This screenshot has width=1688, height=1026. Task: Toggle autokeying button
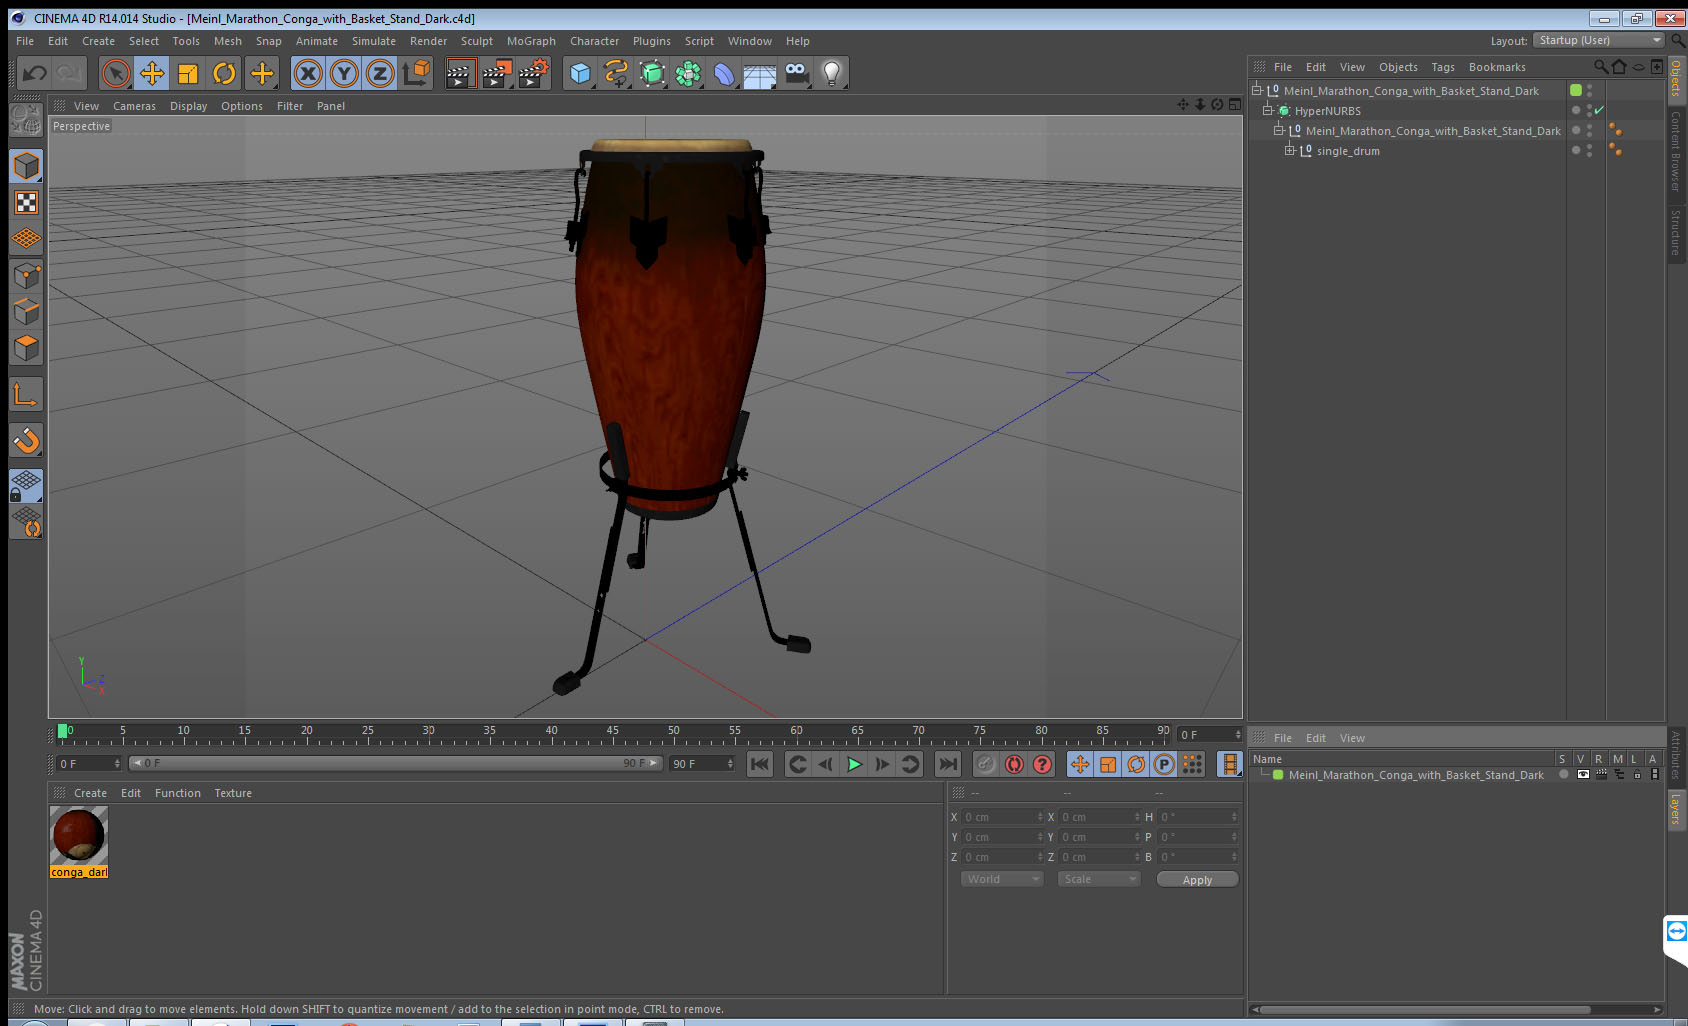click(x=1014, y=764)
